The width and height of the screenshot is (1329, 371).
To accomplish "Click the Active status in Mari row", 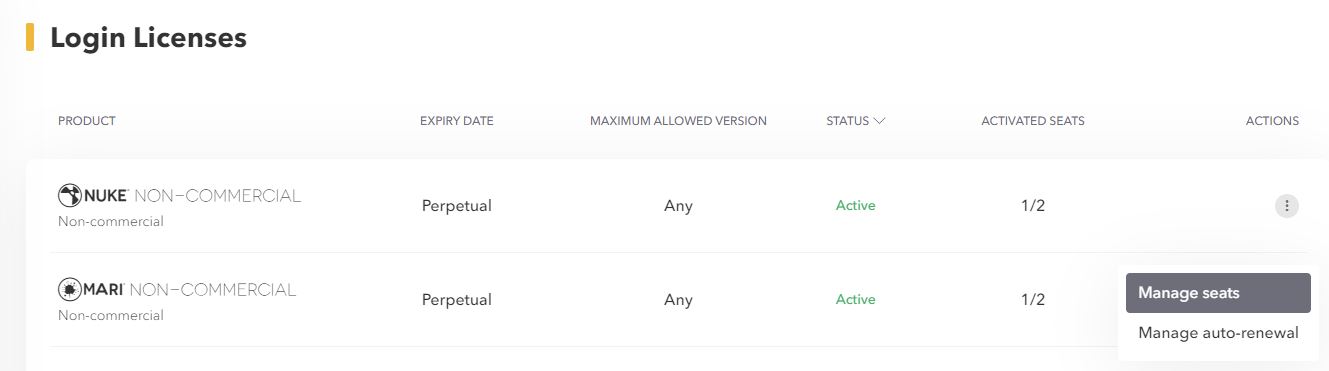I will tap(855, 299).
